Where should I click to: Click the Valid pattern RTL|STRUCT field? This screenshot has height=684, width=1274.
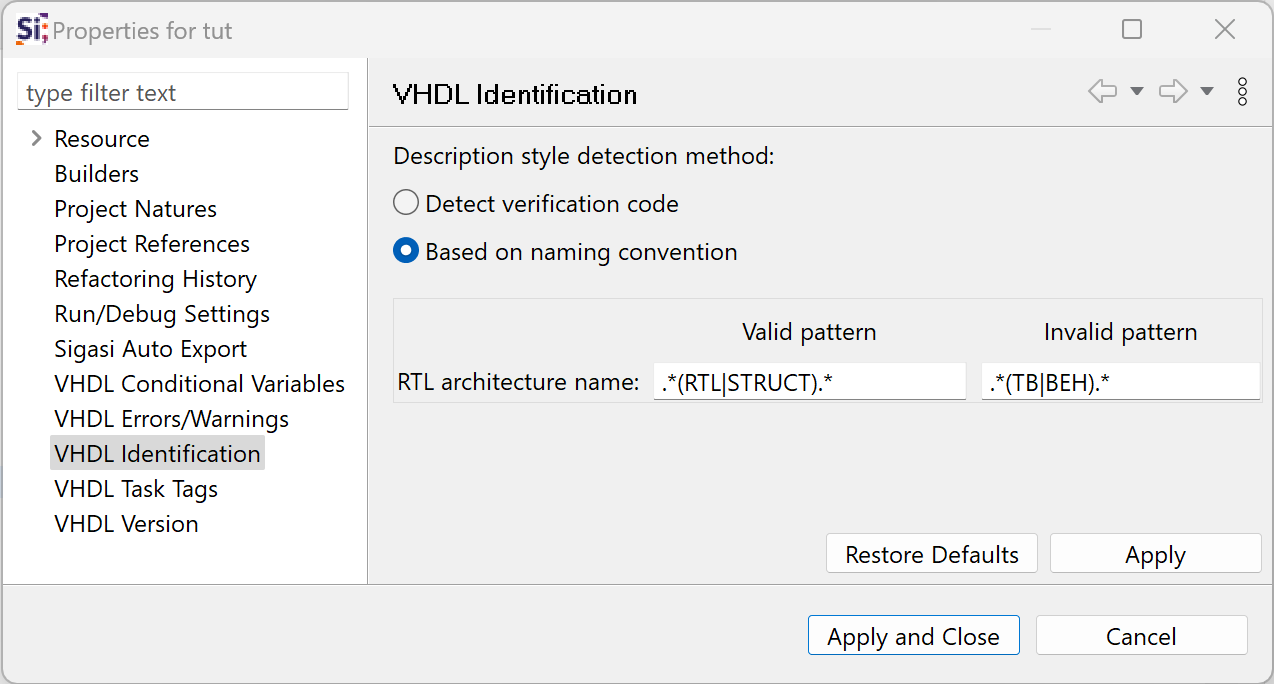[x=810, y=381]
